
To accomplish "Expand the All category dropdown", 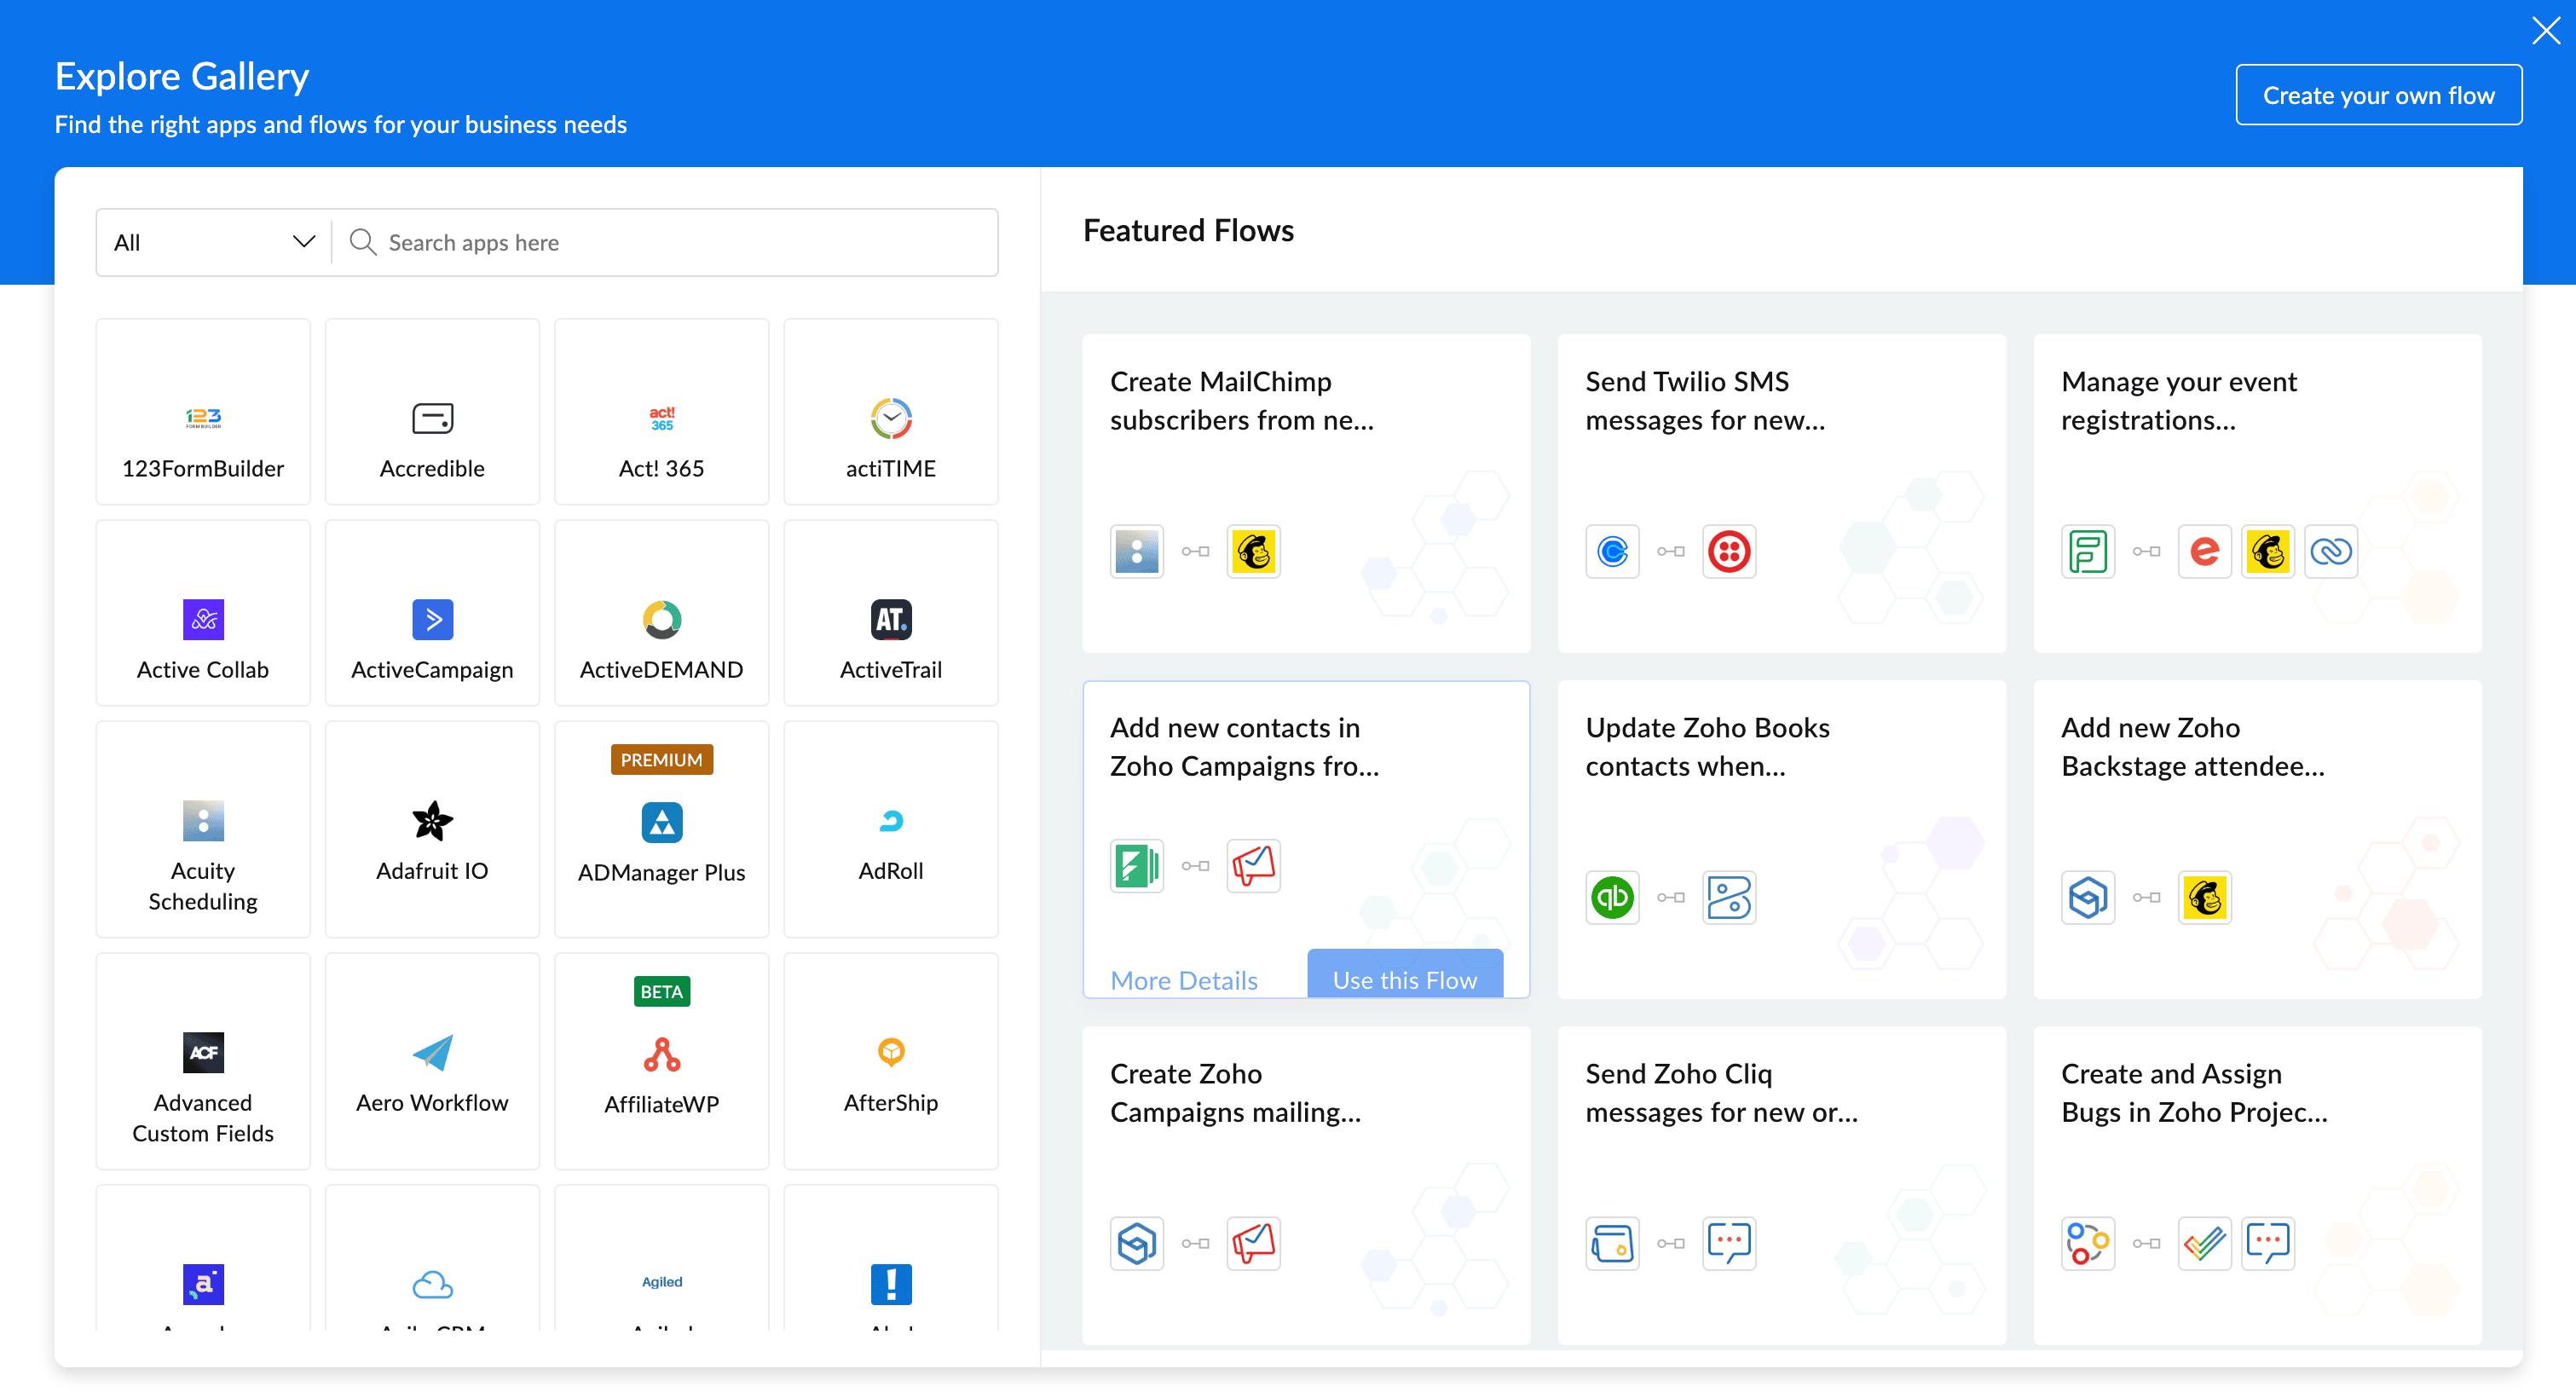I will (x=213, y=242).
